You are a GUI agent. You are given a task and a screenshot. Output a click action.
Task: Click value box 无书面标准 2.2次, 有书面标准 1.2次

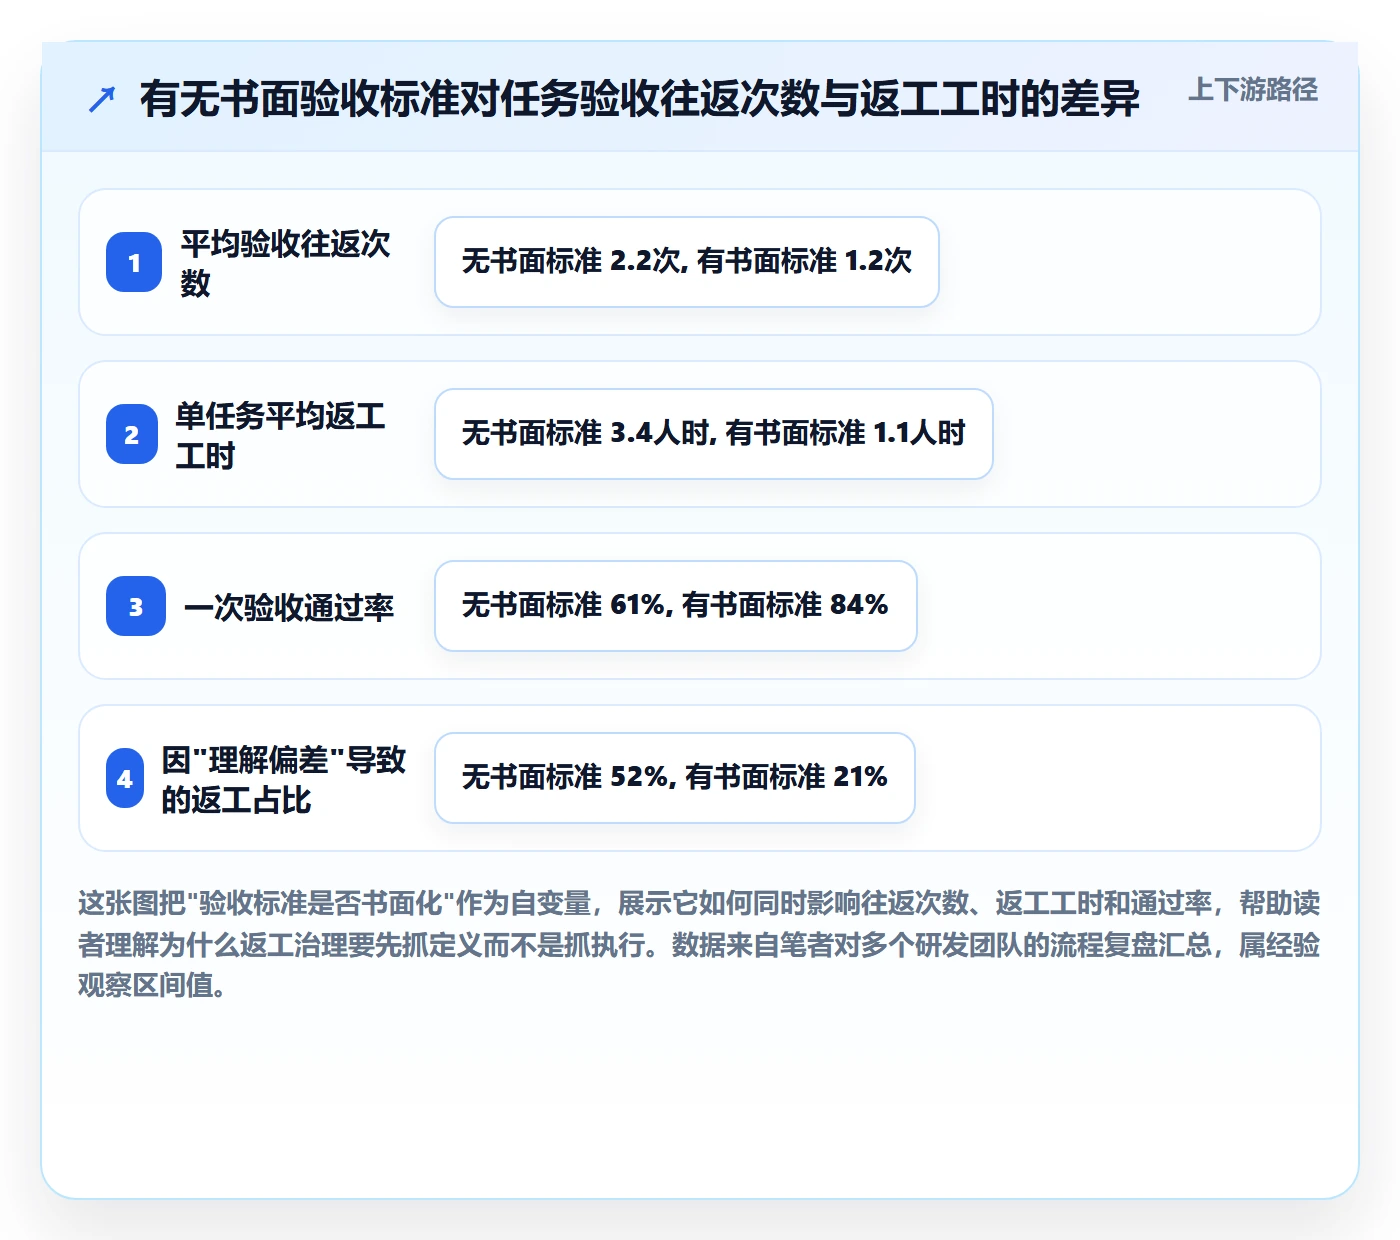pyautogui.click(x=687, y=262)
